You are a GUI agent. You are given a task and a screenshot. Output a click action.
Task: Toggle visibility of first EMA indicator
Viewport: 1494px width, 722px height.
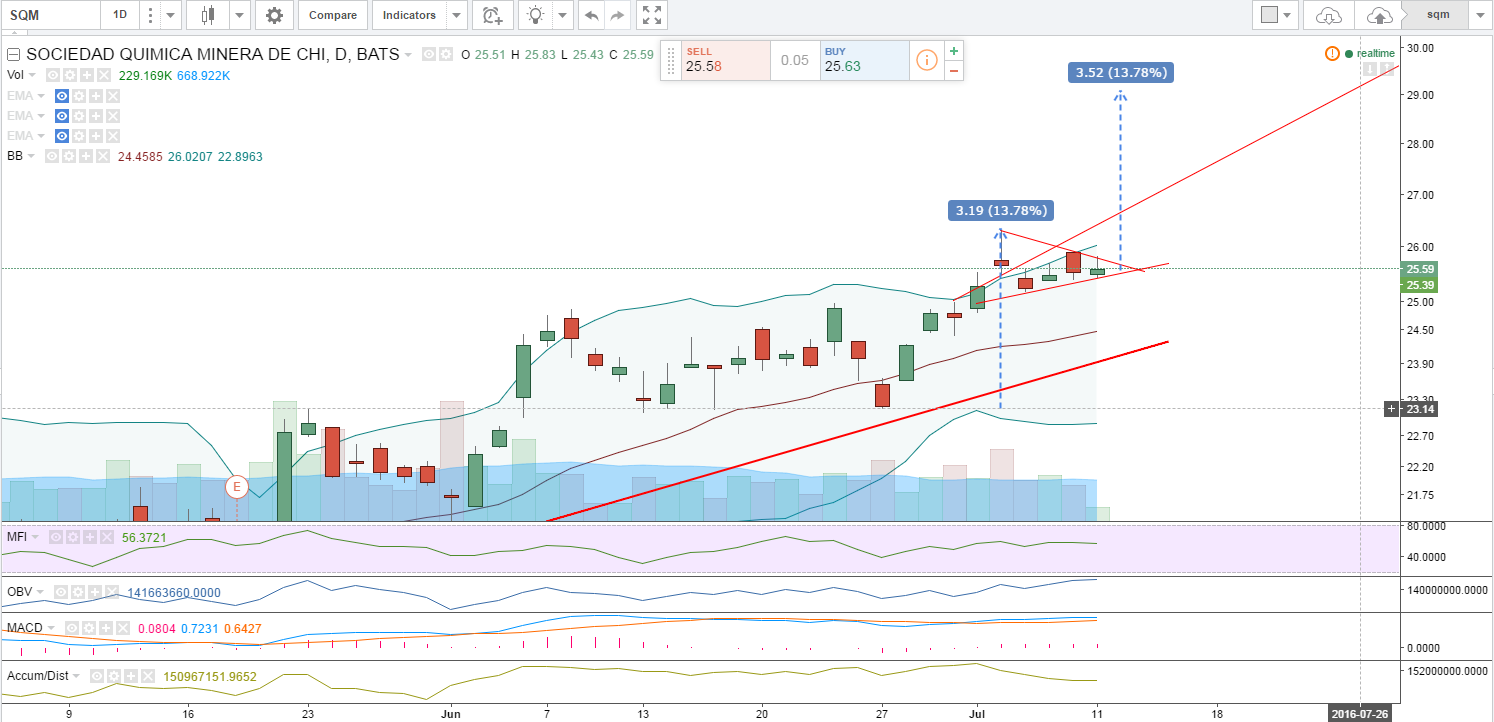pyautogui.click(x=62, y=96)
